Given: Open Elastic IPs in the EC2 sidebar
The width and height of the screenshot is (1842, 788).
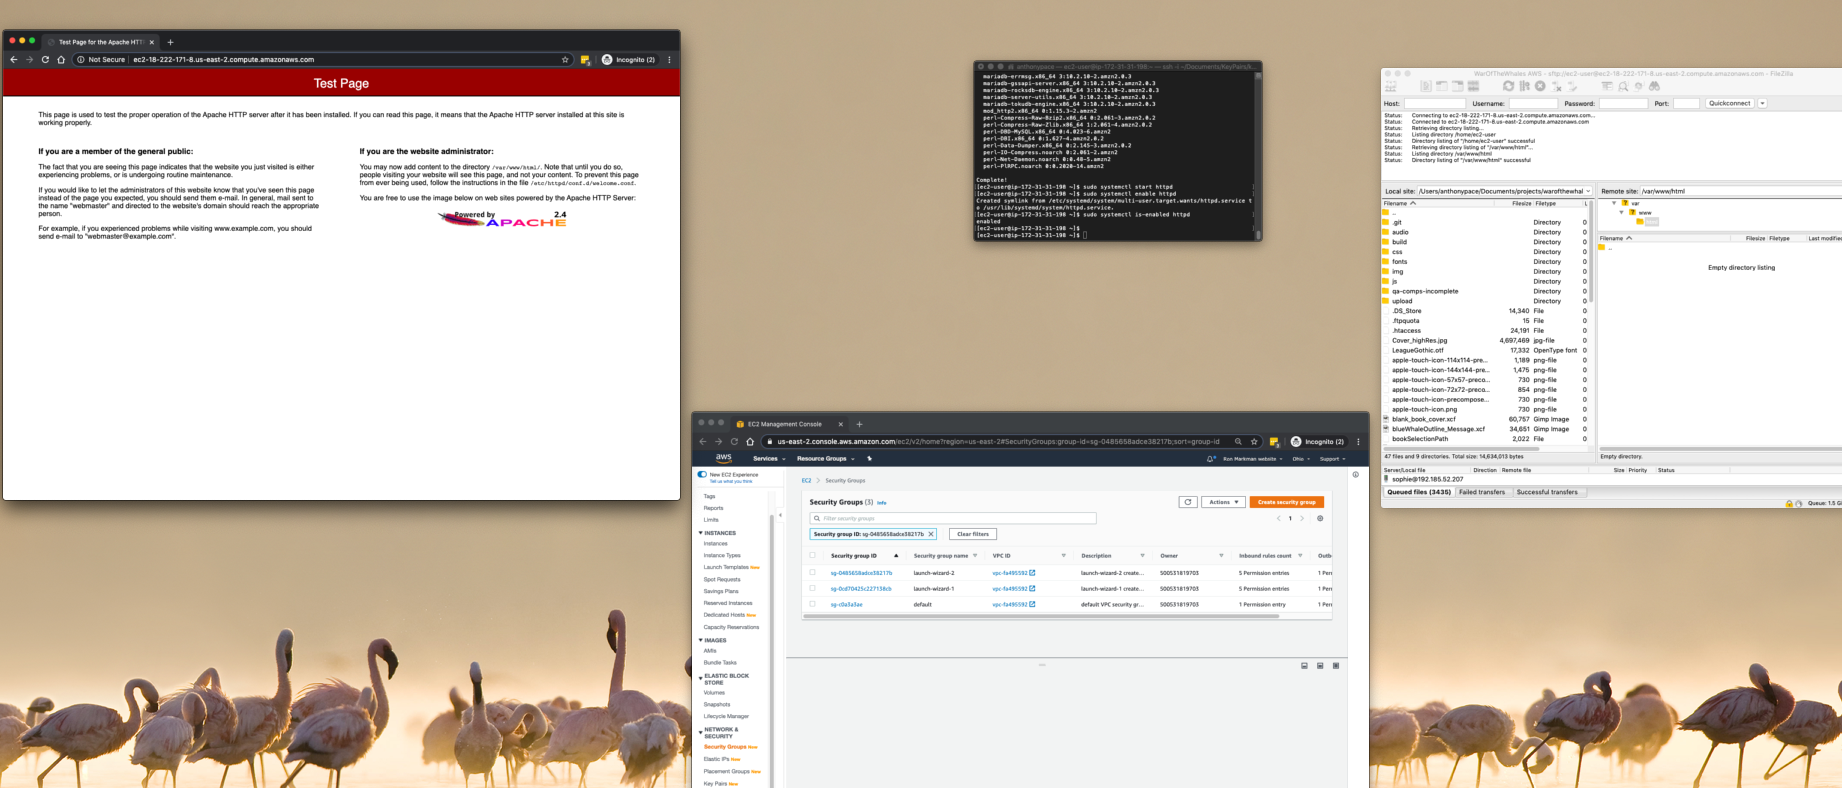Looking at the screenshot, I should pos(716,759).
